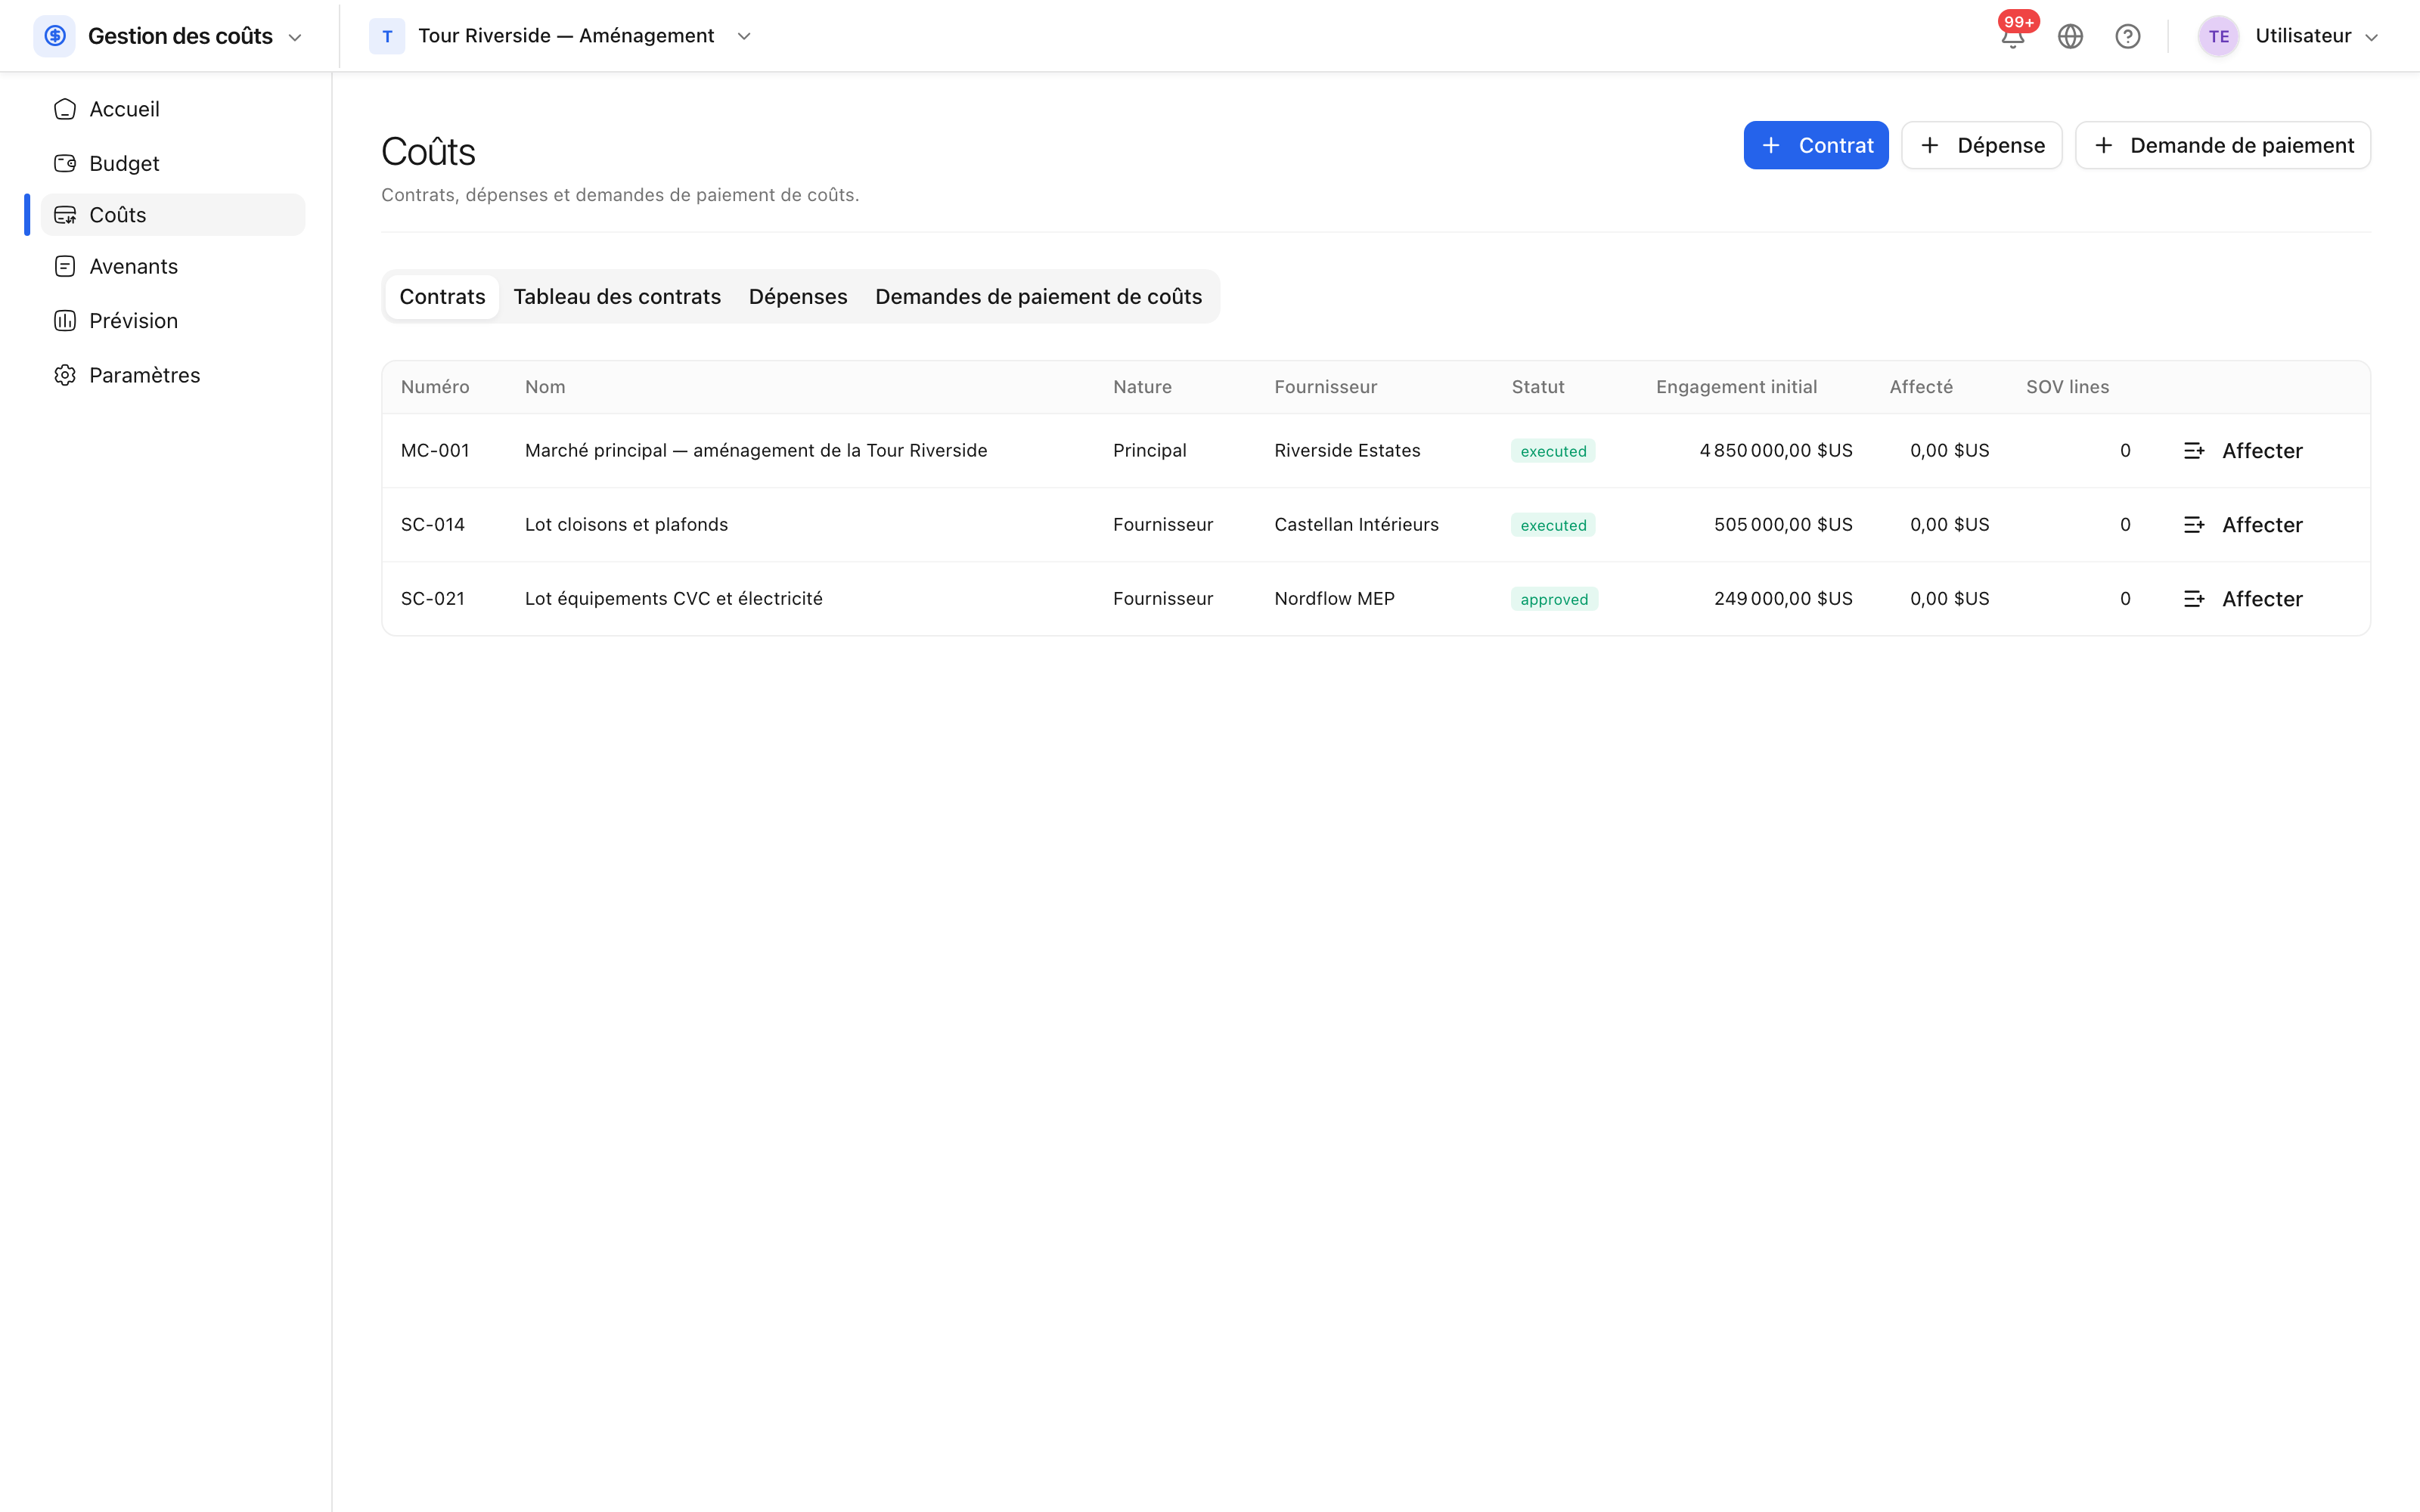Click the 4 850 000,00 $US amount

(x=1776, y=451)
